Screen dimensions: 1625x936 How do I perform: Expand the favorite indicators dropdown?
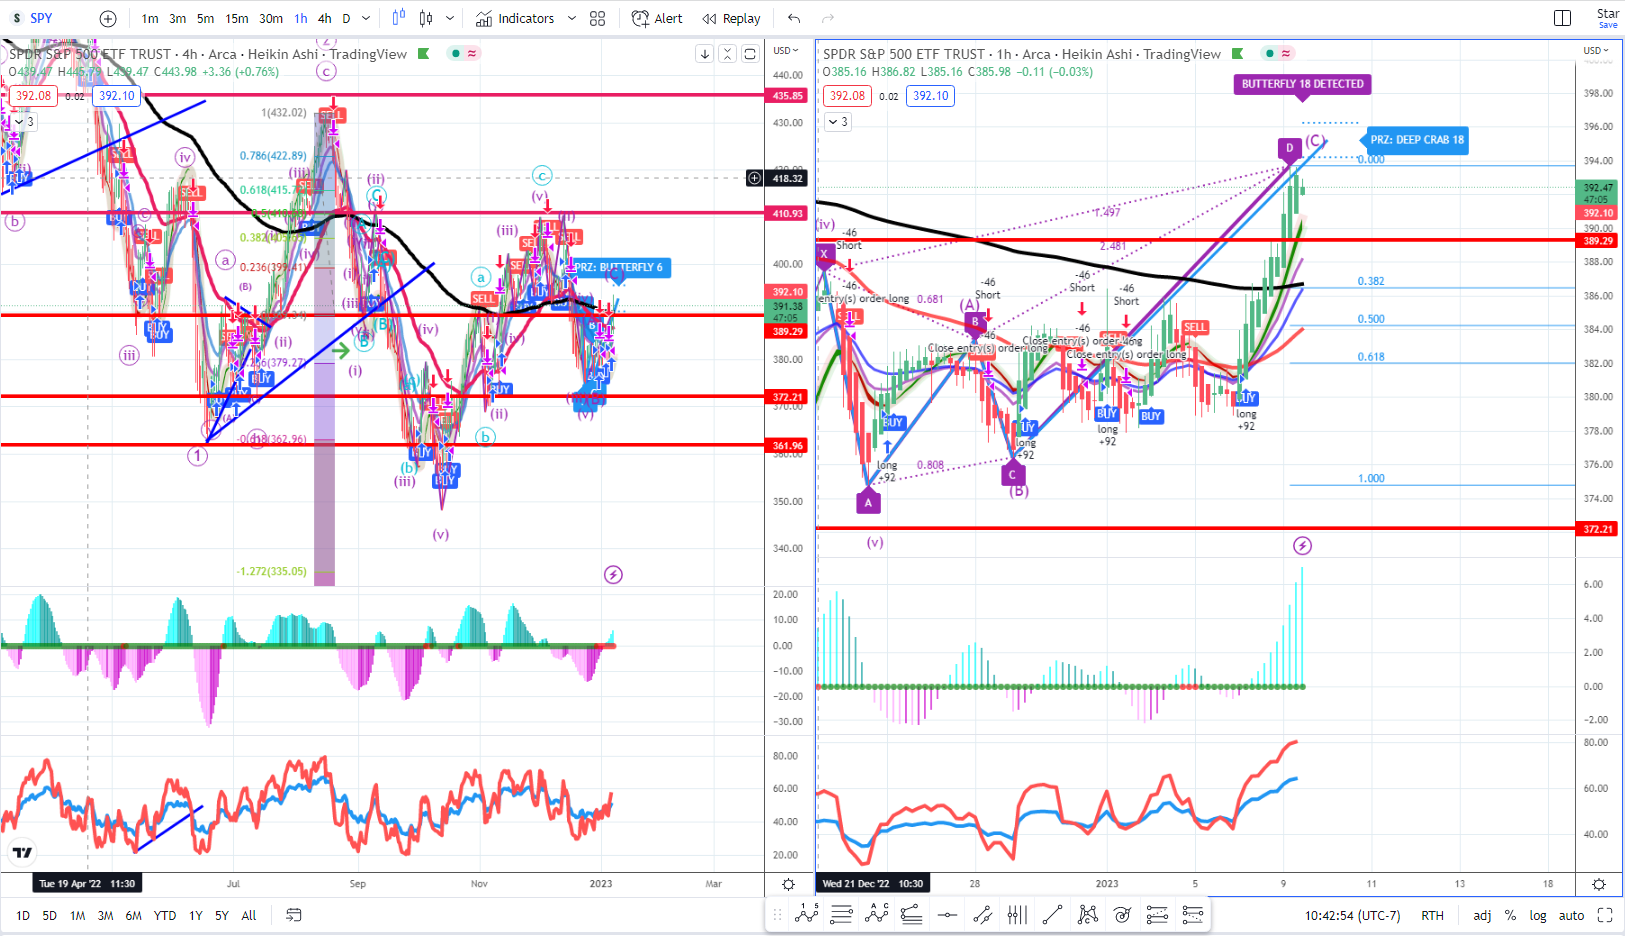pos(572,18)
